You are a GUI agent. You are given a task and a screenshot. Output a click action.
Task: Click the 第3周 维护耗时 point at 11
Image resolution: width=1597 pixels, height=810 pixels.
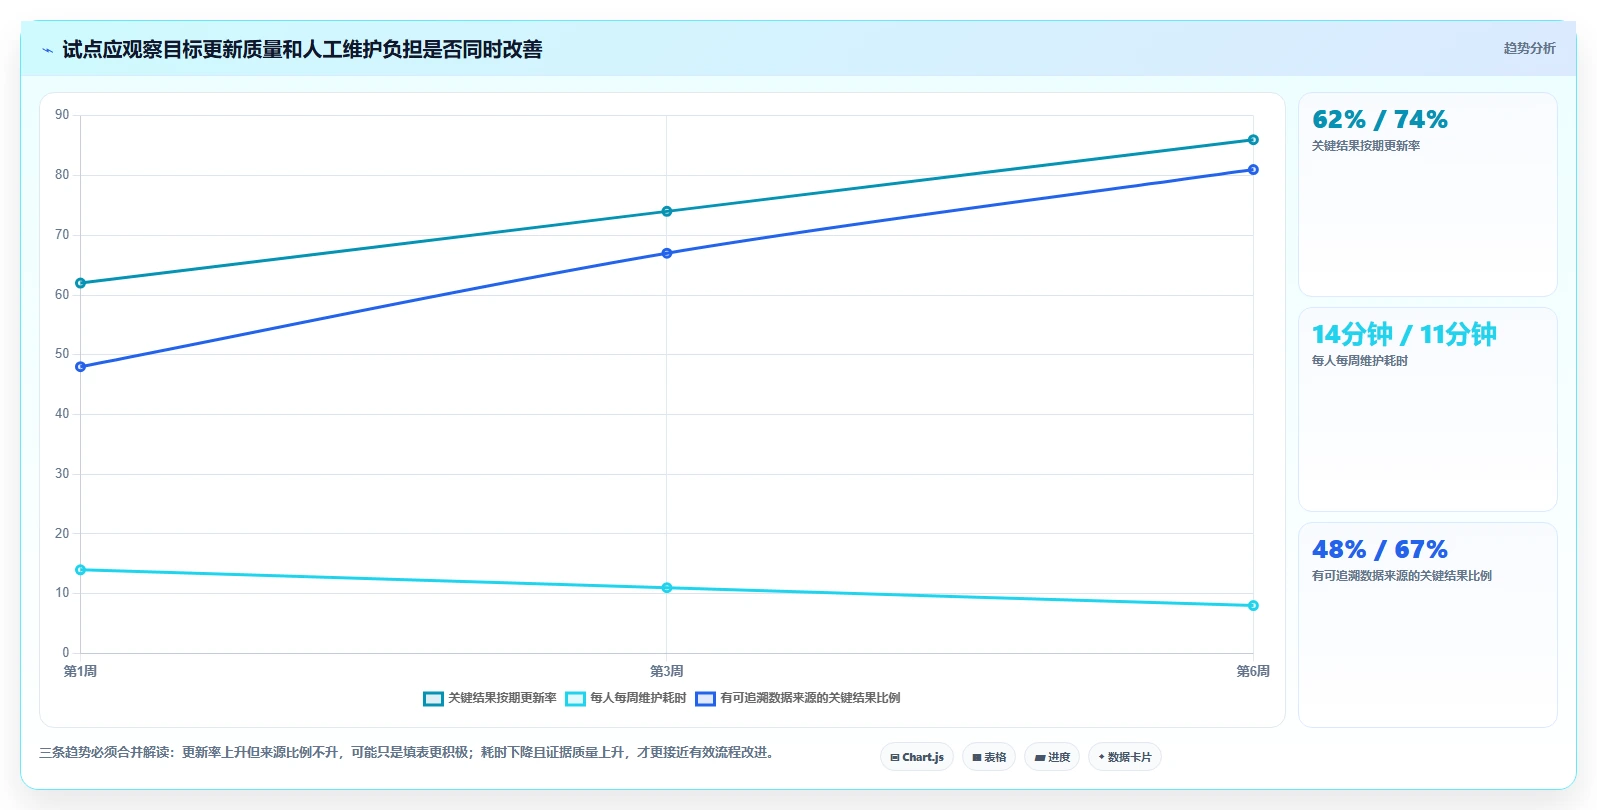point(667,588)
